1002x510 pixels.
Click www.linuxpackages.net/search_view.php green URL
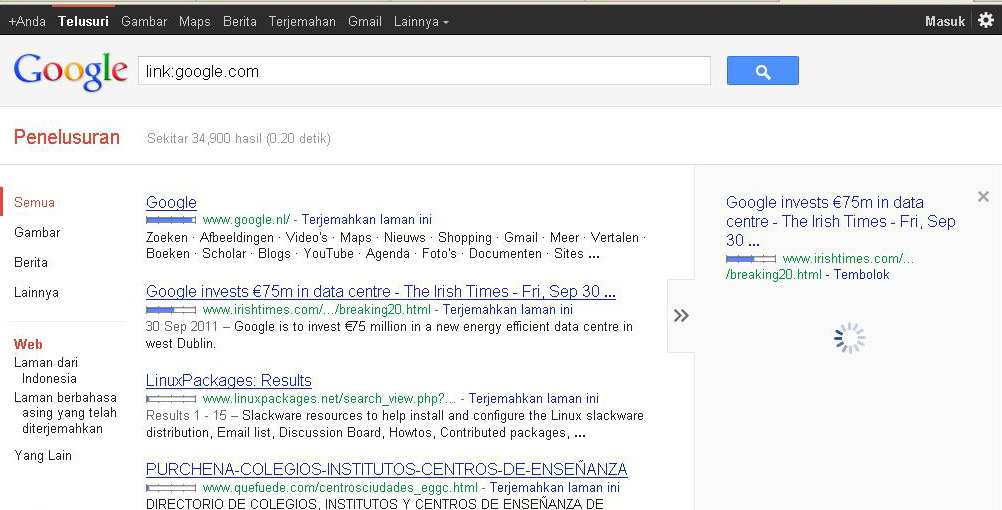point(330,399)
